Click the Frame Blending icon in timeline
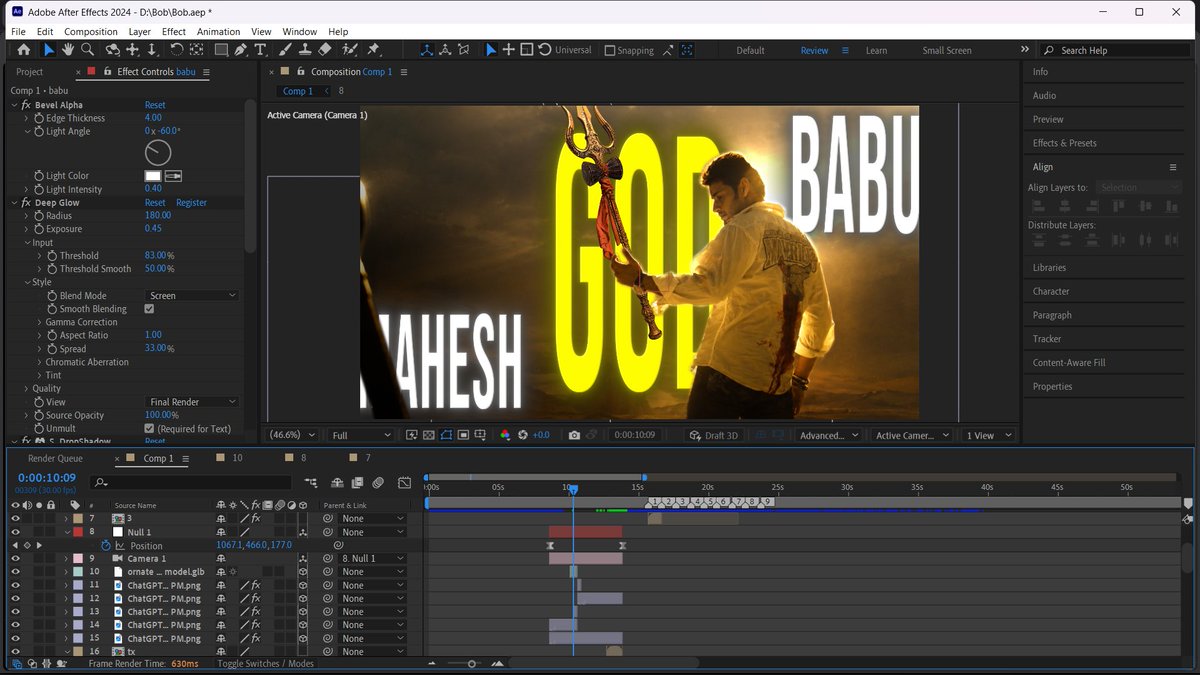The height and width of the screenshot is (675, 1200). [x=356, y=483]
